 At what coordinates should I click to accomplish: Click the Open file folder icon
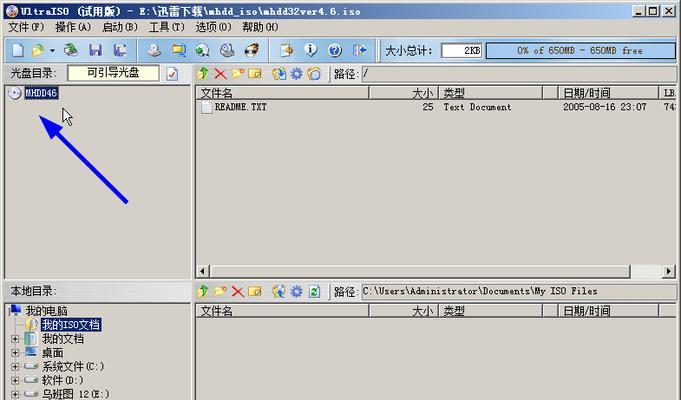click(38, 50)
